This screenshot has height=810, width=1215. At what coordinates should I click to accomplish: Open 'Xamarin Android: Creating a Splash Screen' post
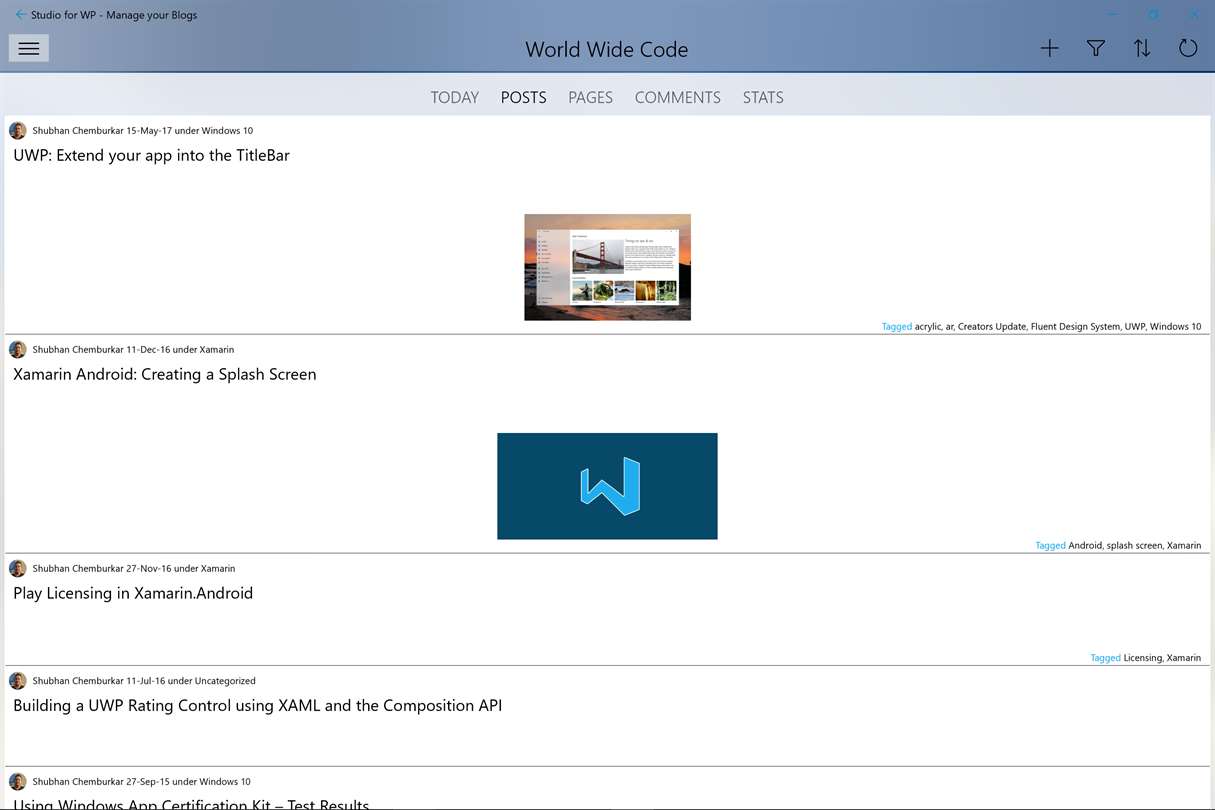pyautogui.click(x=165, y=375)
